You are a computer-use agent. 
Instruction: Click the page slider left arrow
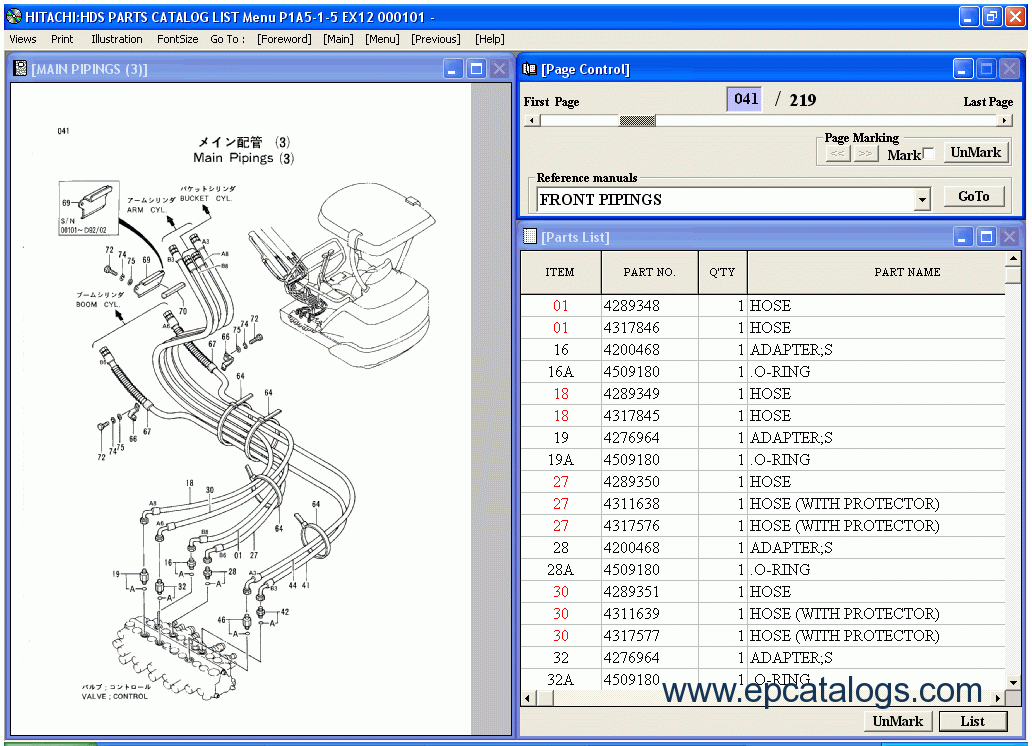(532, 120)
